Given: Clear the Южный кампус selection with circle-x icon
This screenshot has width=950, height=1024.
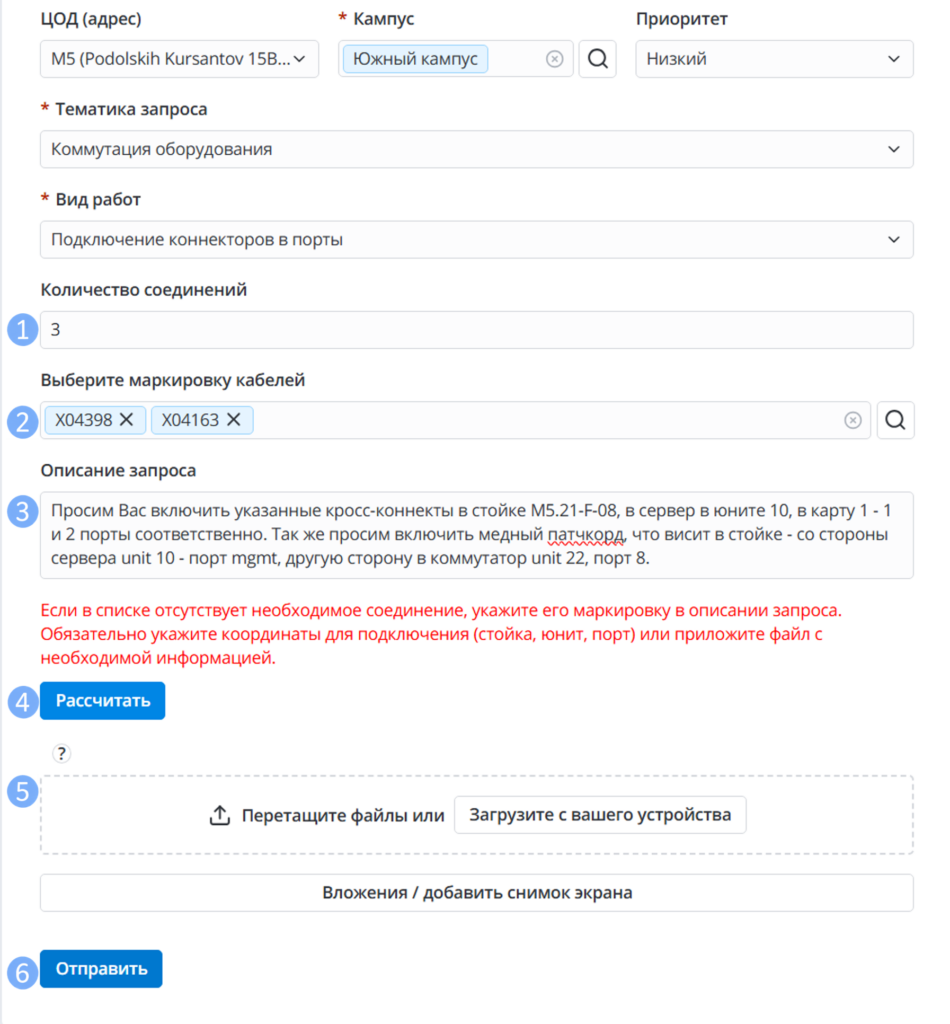Looking at the screenshot, I should [x=554, y=59].
